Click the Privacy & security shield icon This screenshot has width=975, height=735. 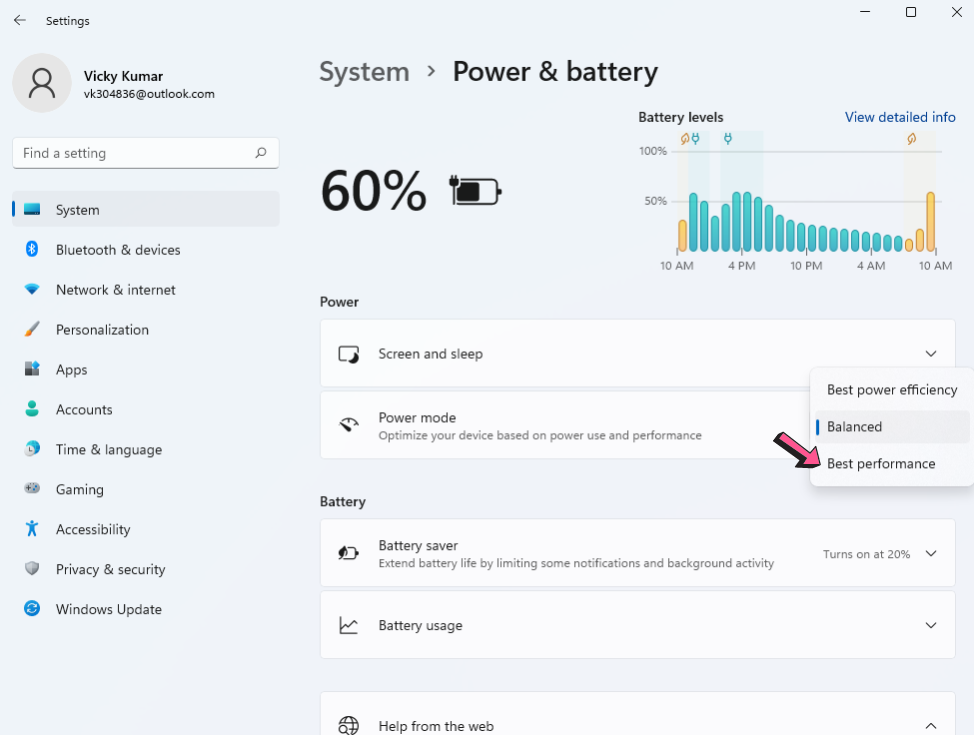[x=32, y=568]
